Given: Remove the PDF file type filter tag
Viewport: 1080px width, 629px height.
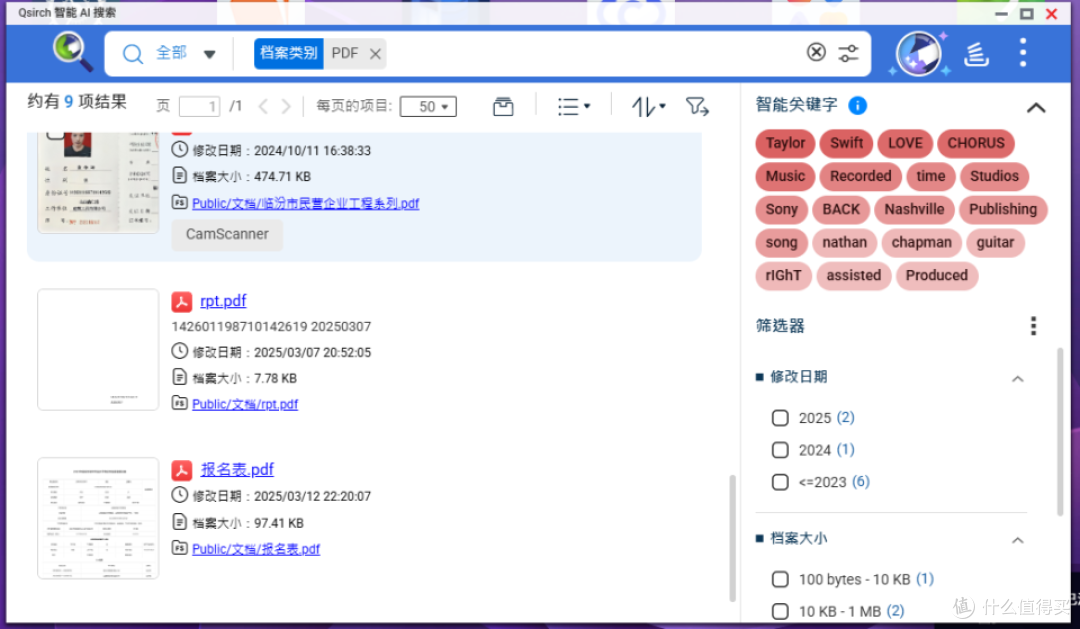Looking at the screenshot, I should 375,54.
